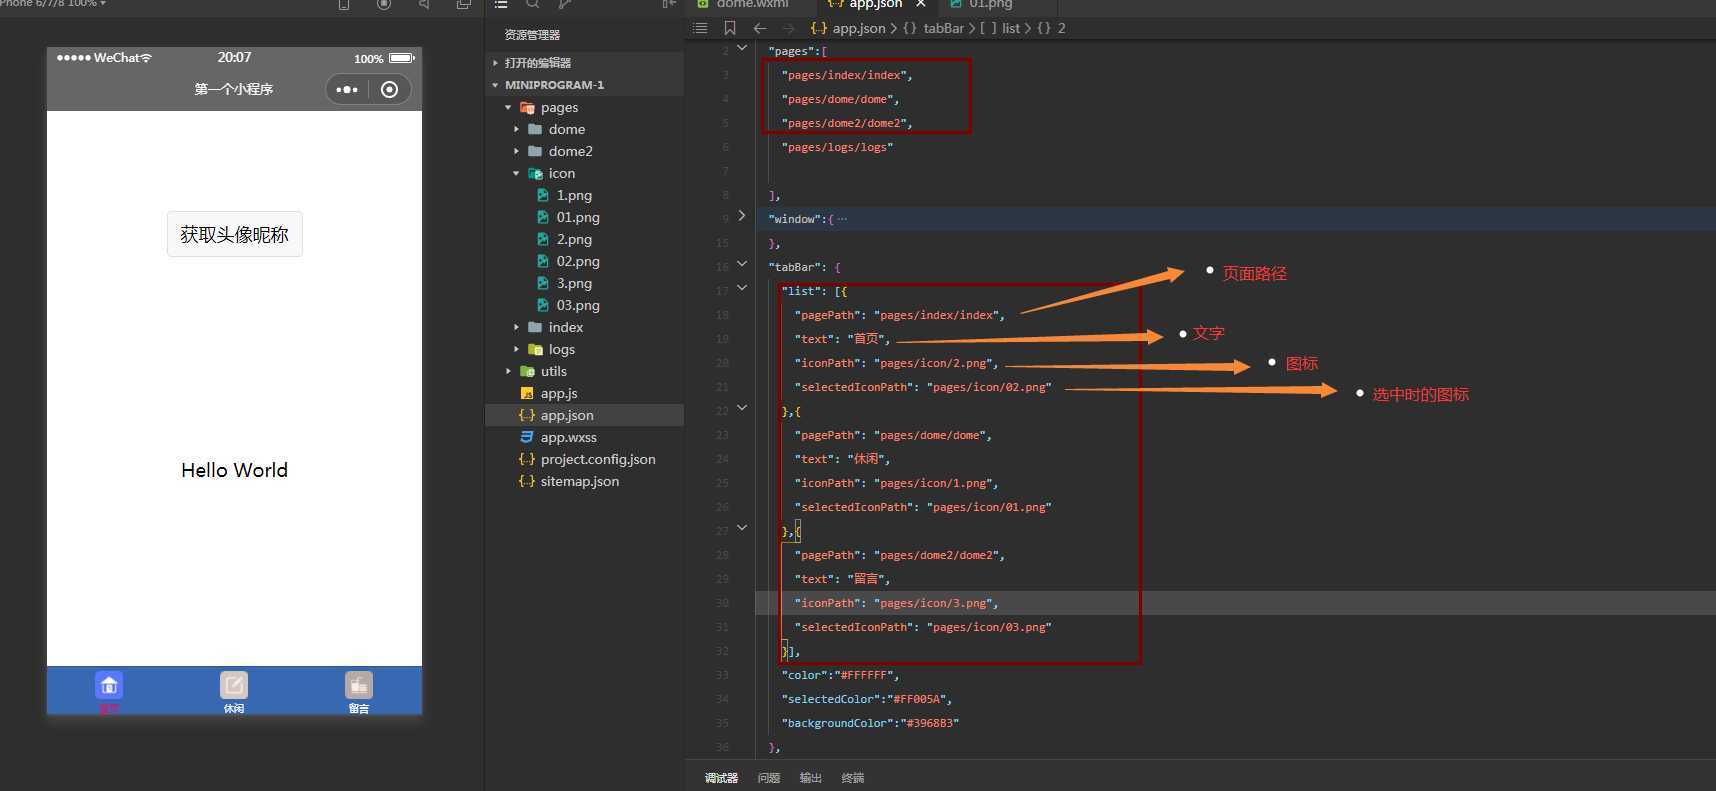The width and height of the screenshot is (1716, 791).
Task: Click the outline list icon in breadcrumb bar
Action: point(700,28)
